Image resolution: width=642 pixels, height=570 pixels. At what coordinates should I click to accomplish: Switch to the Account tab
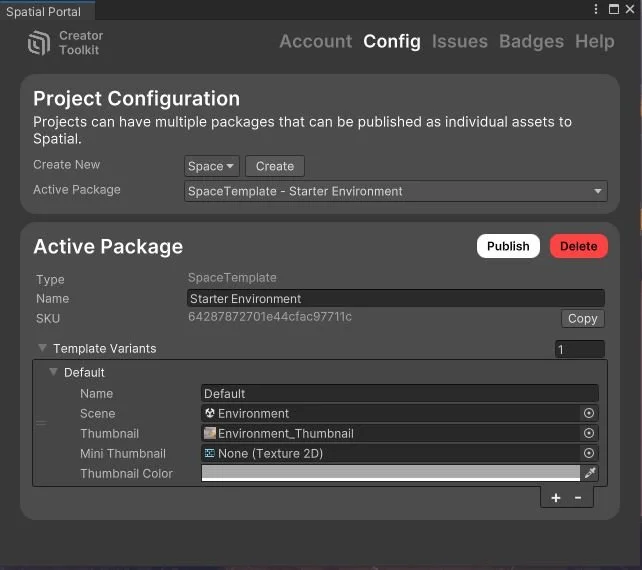(316, 41)
